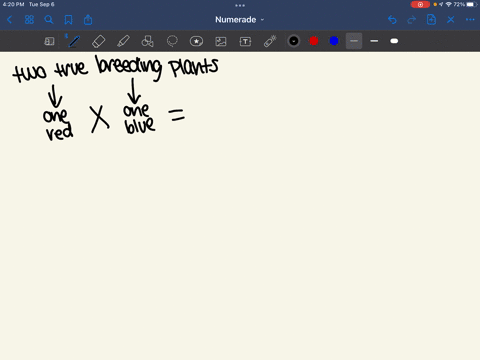Screen dimensions: 480x360
Task: Choose the red pen color
Action: click(314, 41)
